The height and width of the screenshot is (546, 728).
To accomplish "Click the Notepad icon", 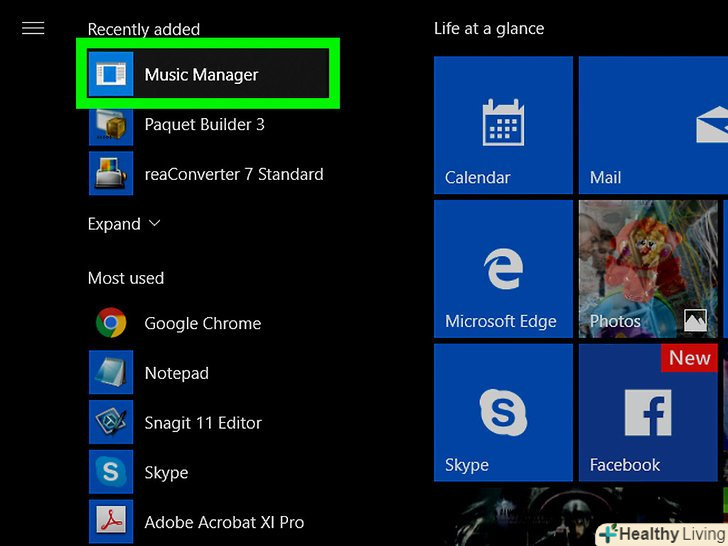I will pos(111,372).
